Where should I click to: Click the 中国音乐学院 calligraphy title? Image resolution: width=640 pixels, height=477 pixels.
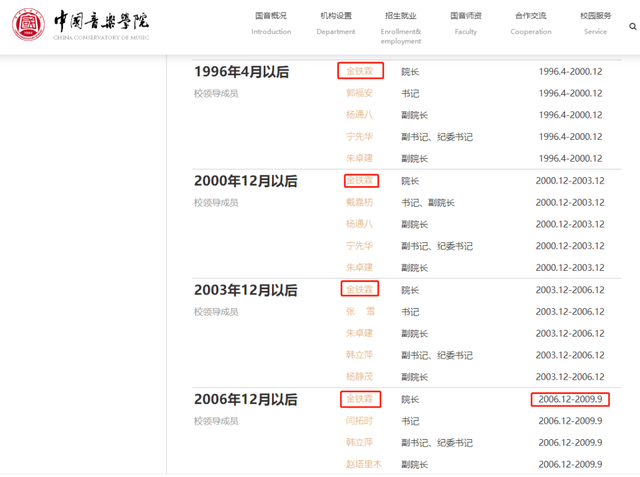pyautogui.click(x=101, y=20)
